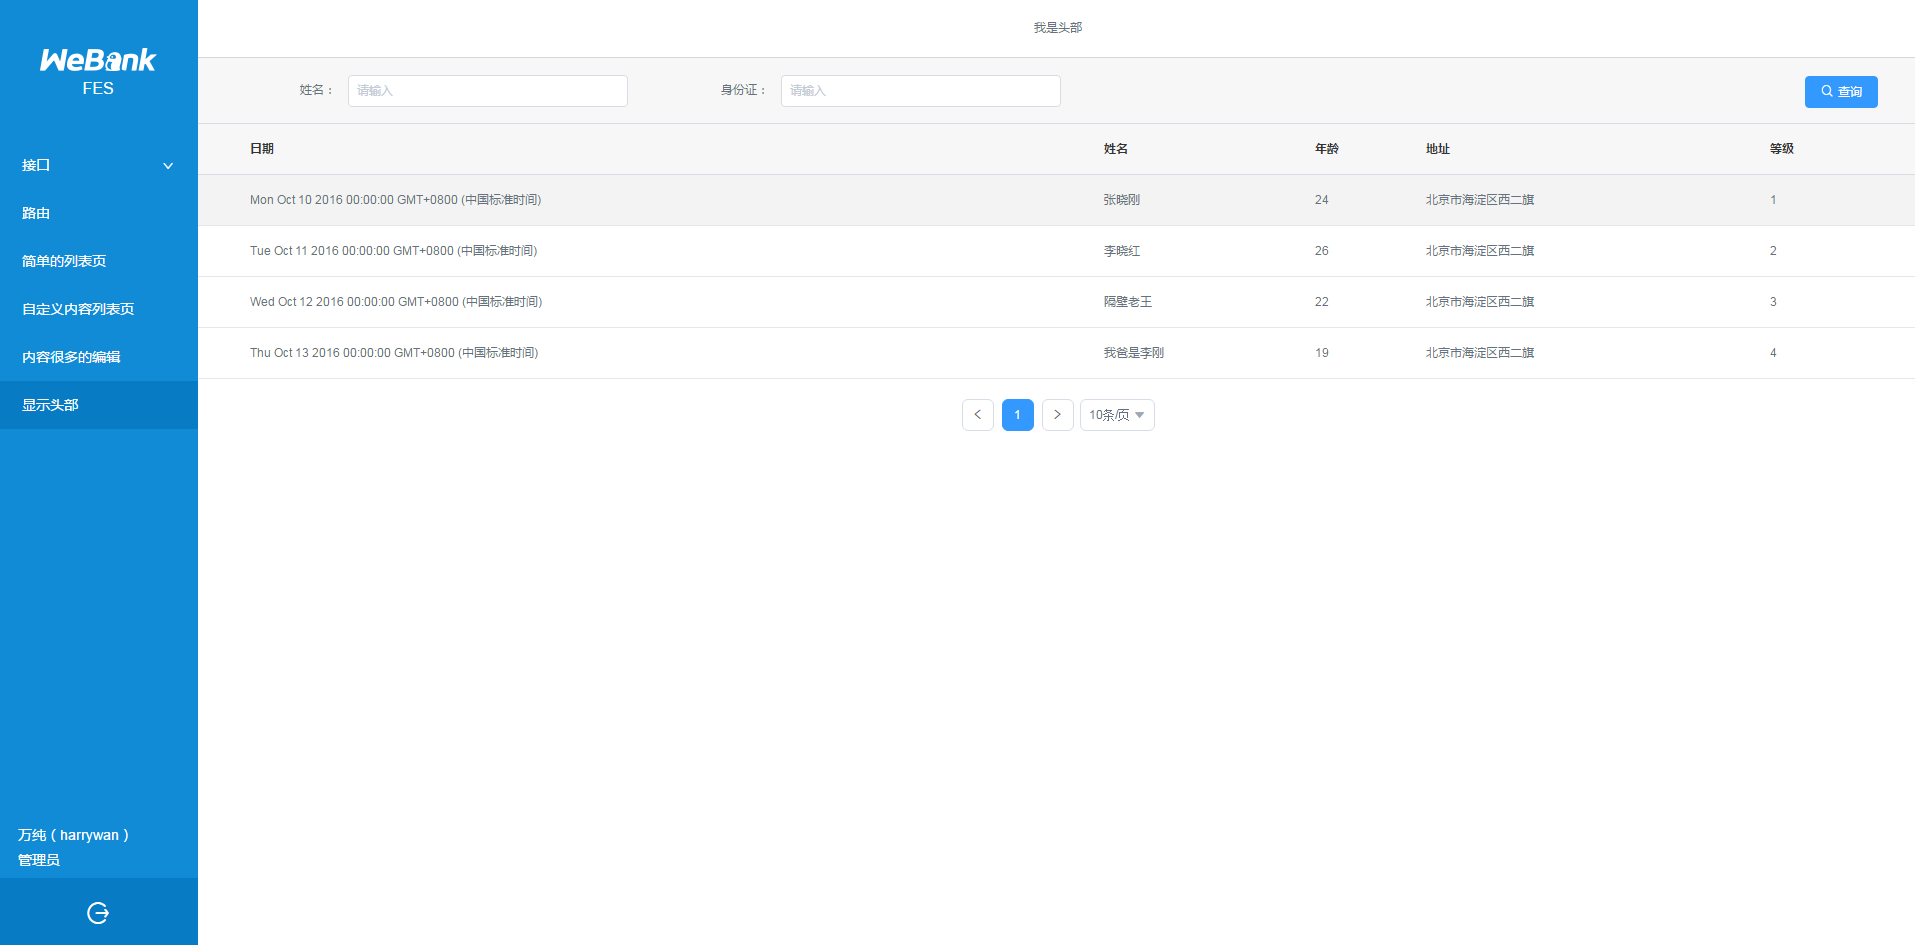Click the row for 张晓刚
1915x945 pixels.
[1121, 200]
